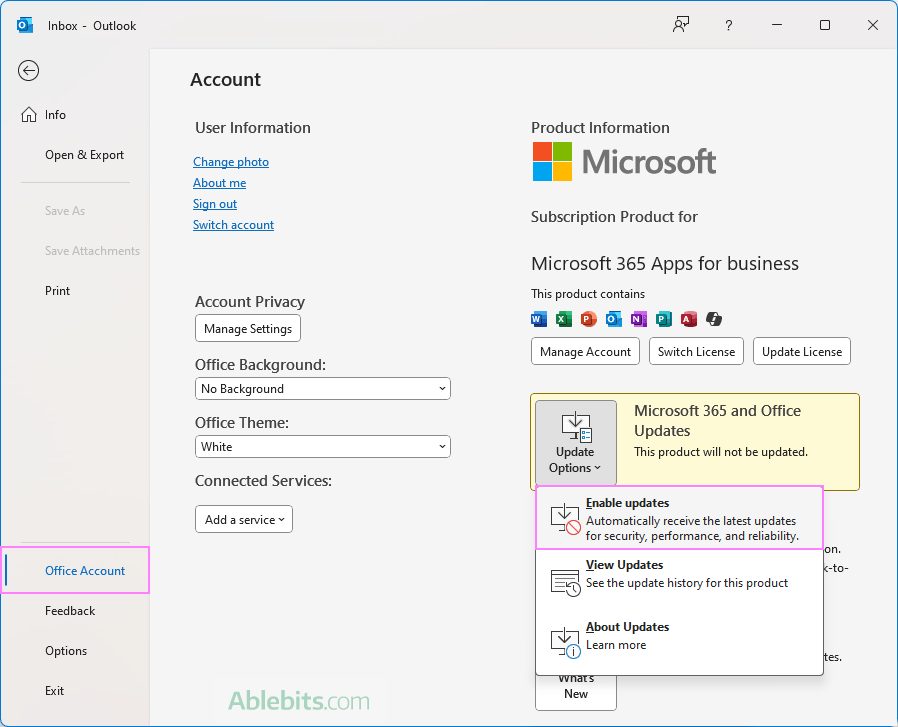Expand the Add a service dropdown

[x=244, y=519]
